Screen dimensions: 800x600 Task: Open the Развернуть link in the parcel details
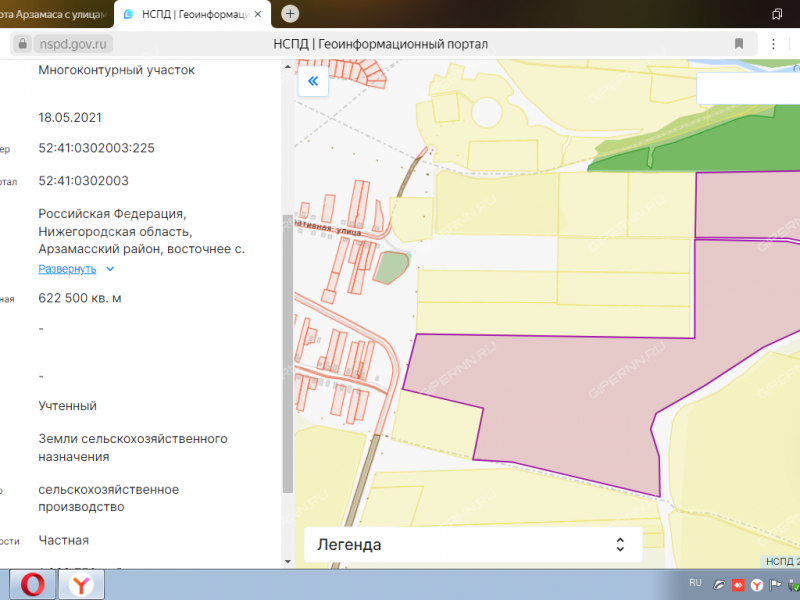(x=67, y=269)
